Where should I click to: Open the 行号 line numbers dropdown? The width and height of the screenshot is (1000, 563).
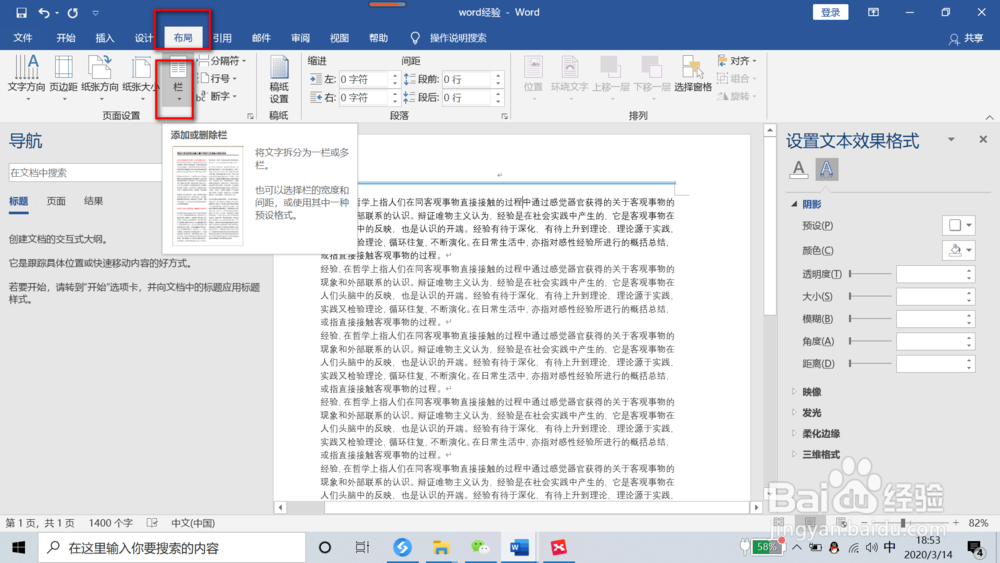(217, 78)
